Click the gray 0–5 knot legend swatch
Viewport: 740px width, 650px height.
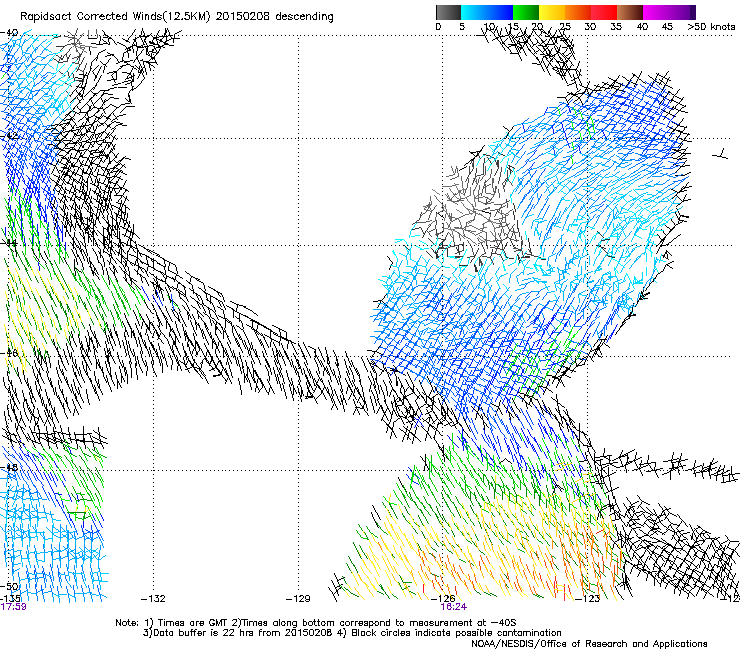click(448, 12)
